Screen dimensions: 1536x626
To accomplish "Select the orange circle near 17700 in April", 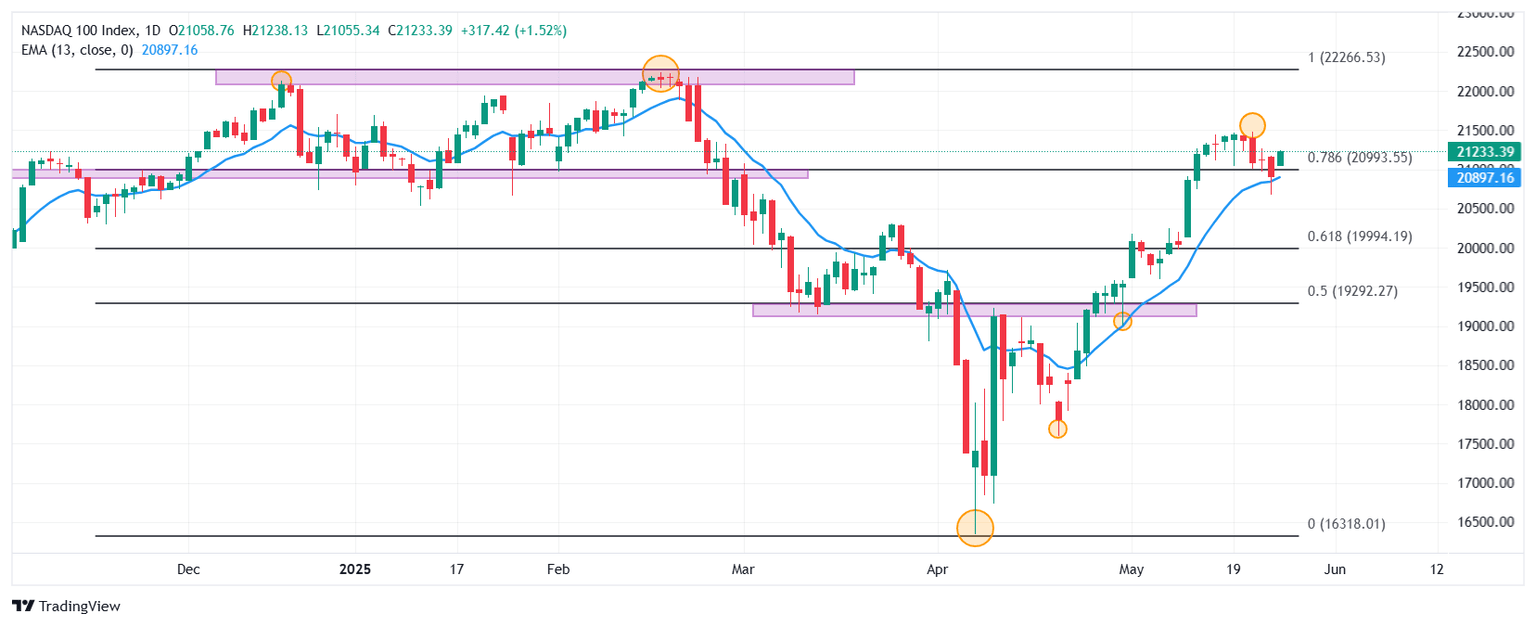I will [1057, 429].
